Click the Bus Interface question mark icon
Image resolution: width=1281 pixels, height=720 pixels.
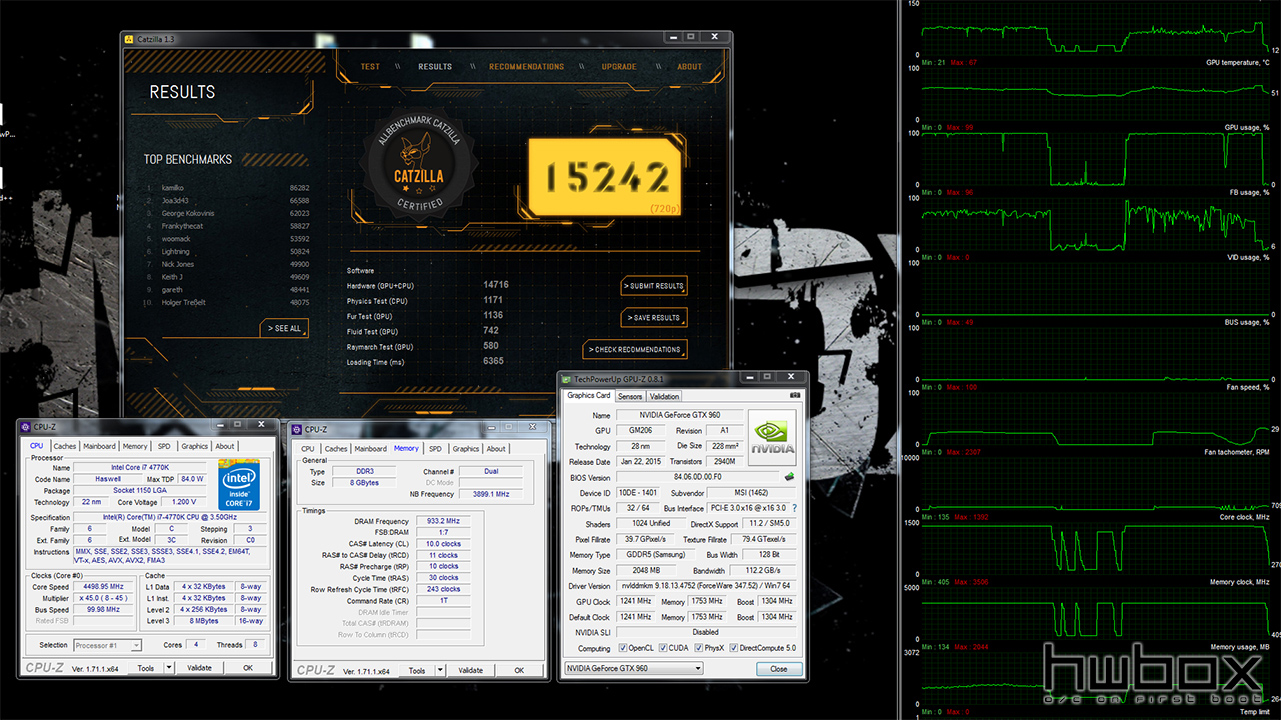(x=795, y=508)
